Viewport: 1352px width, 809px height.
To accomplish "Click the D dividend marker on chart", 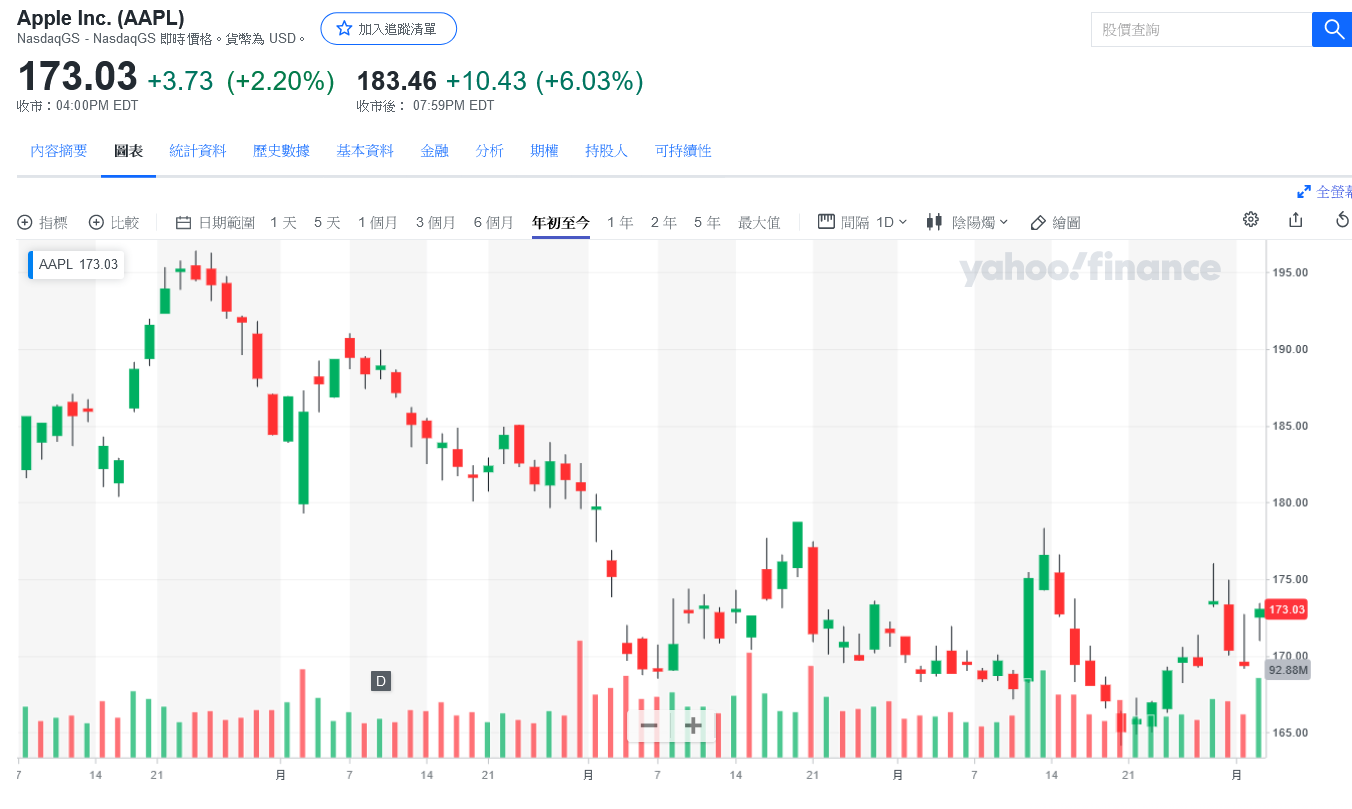I will (x=380, y=681).
